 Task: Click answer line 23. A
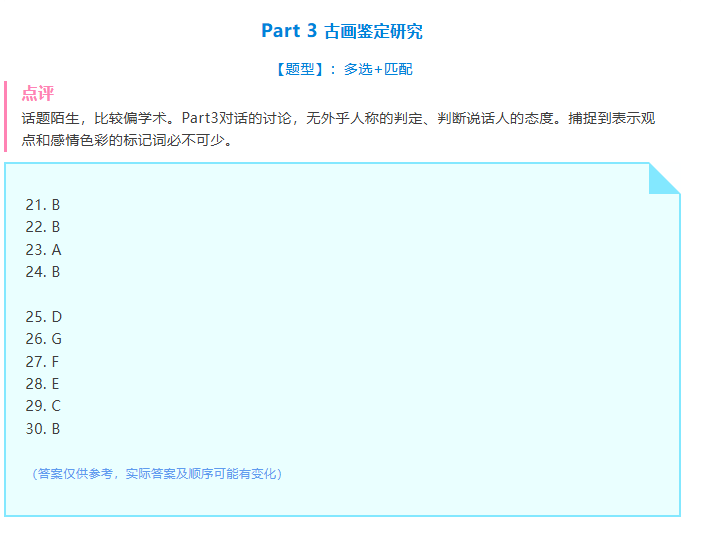43,250
